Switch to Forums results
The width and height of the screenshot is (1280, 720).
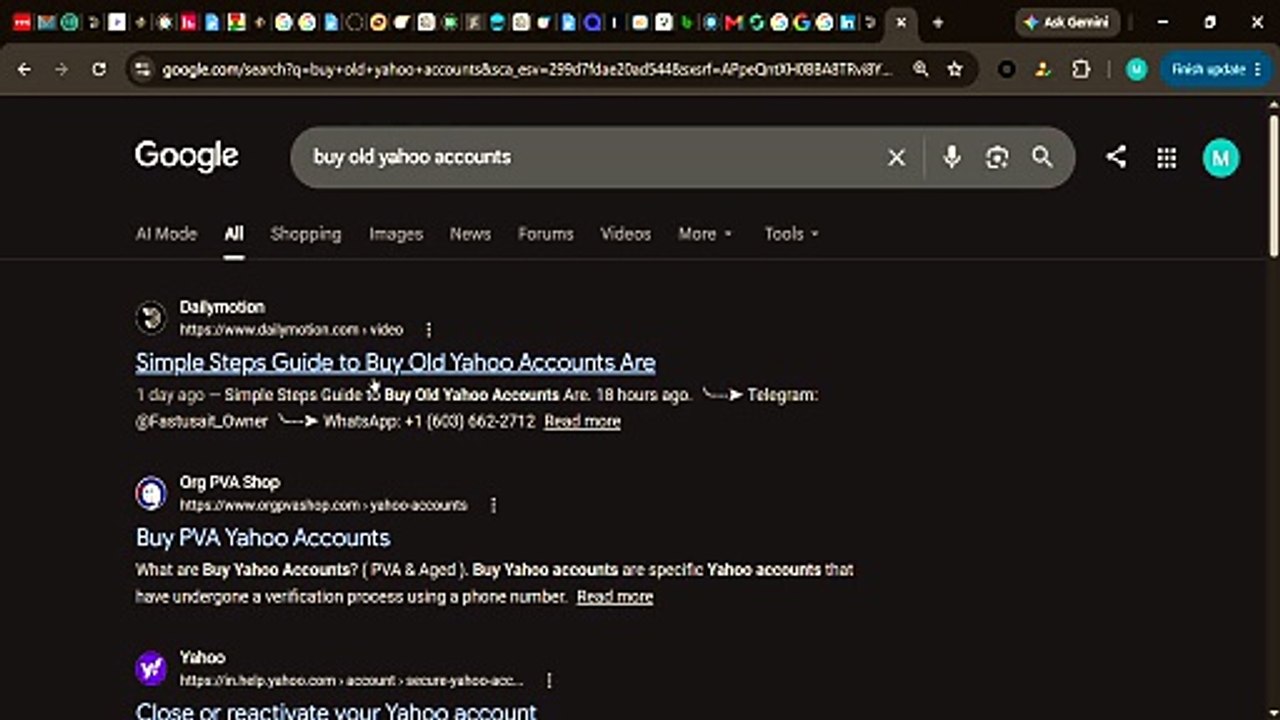(546, 233)
